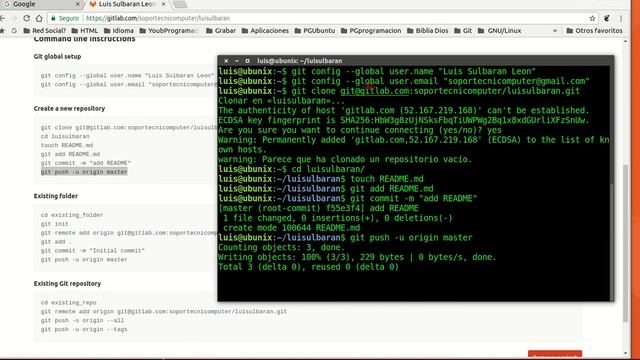Click 'git add README.md' line on the webpage
This screenshot has width=640, height=360.
(x=70, y=154)
